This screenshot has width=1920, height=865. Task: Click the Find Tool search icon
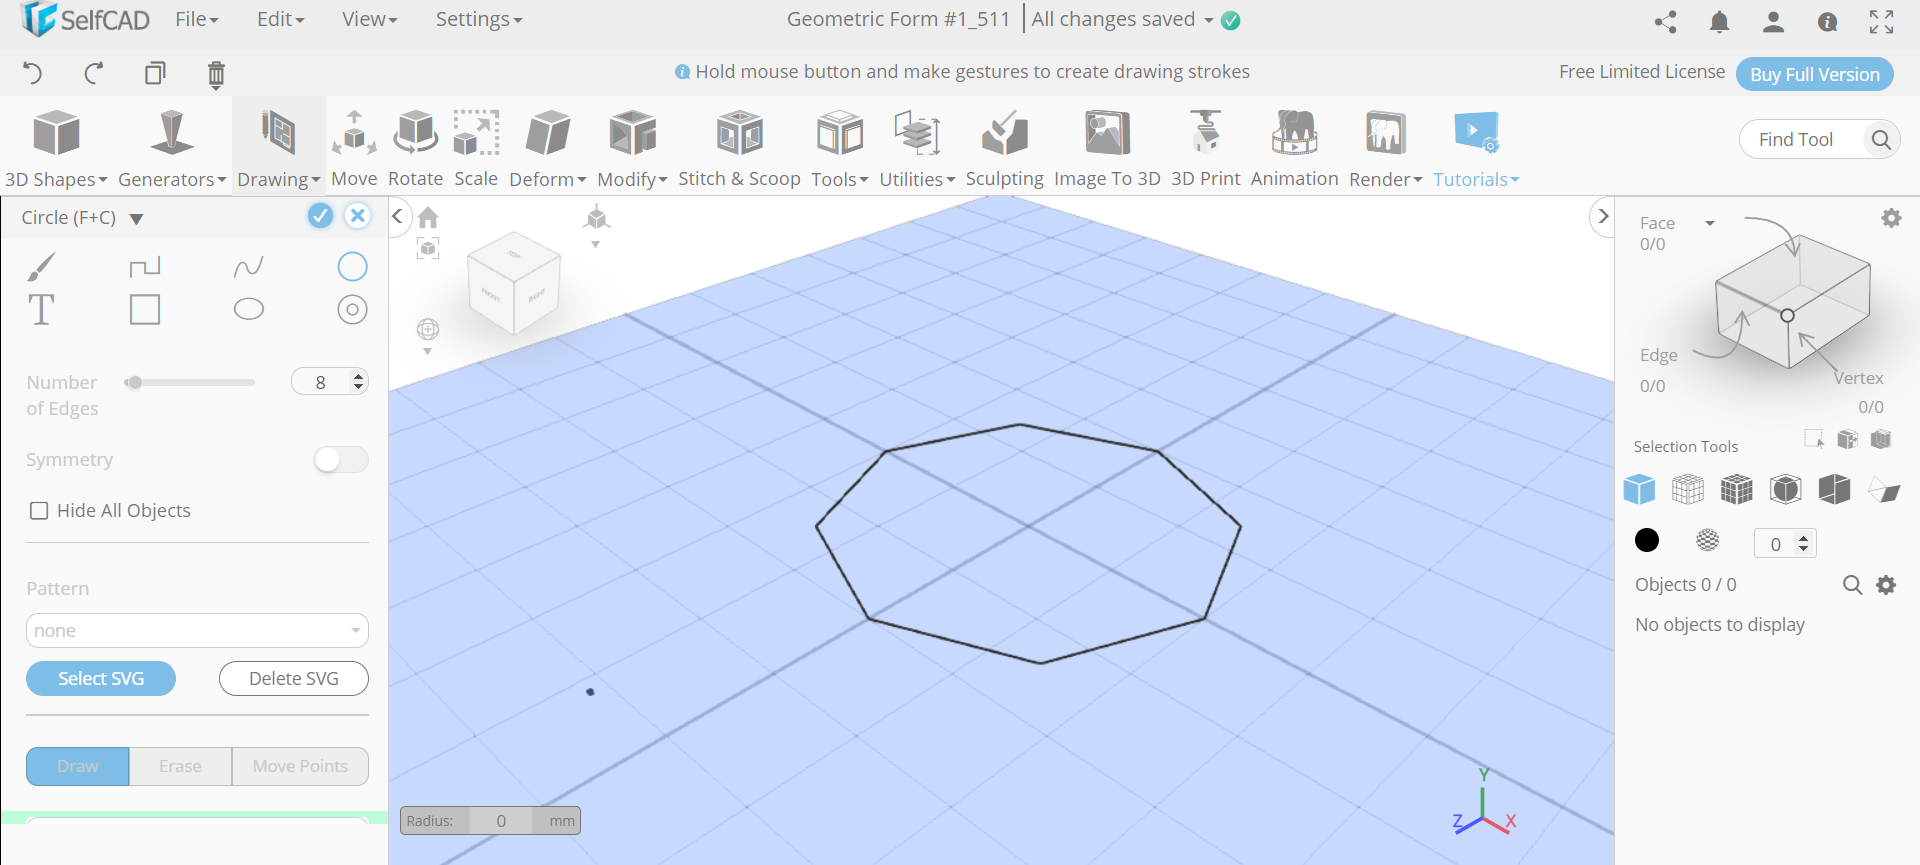click(1881, 139)
